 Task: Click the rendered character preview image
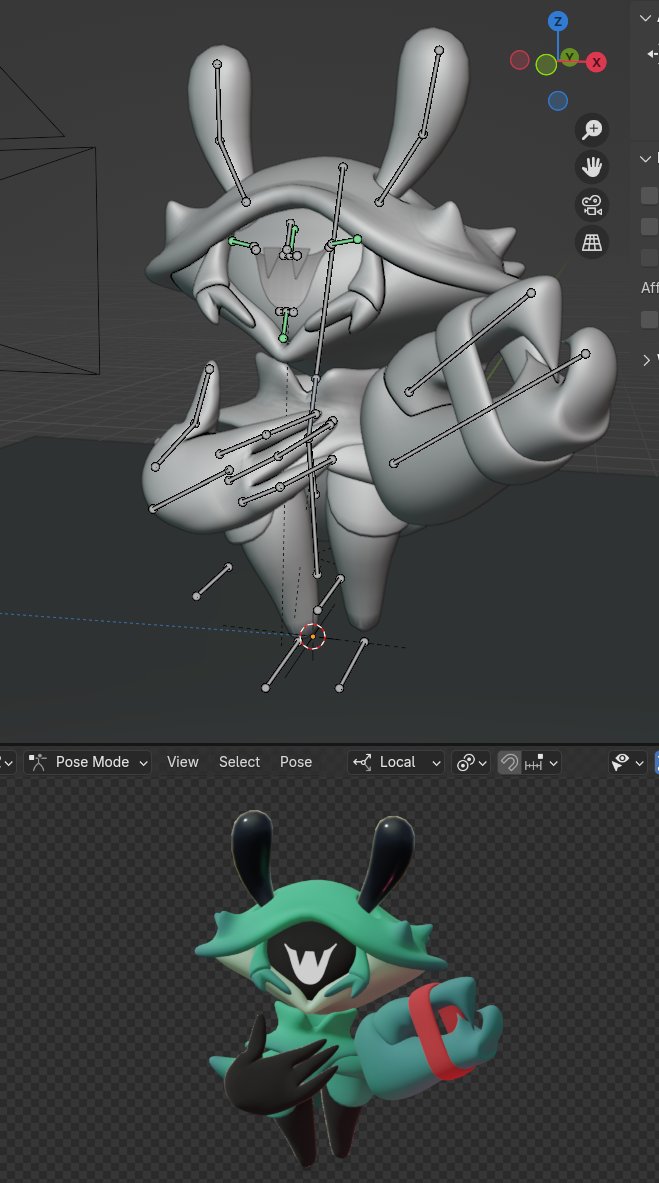[347, 987]
